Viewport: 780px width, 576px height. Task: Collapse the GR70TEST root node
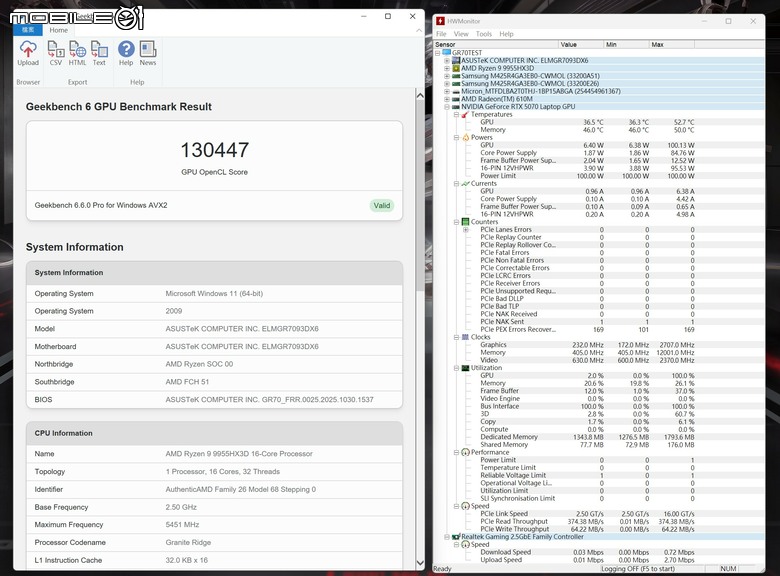click(437, 53)
